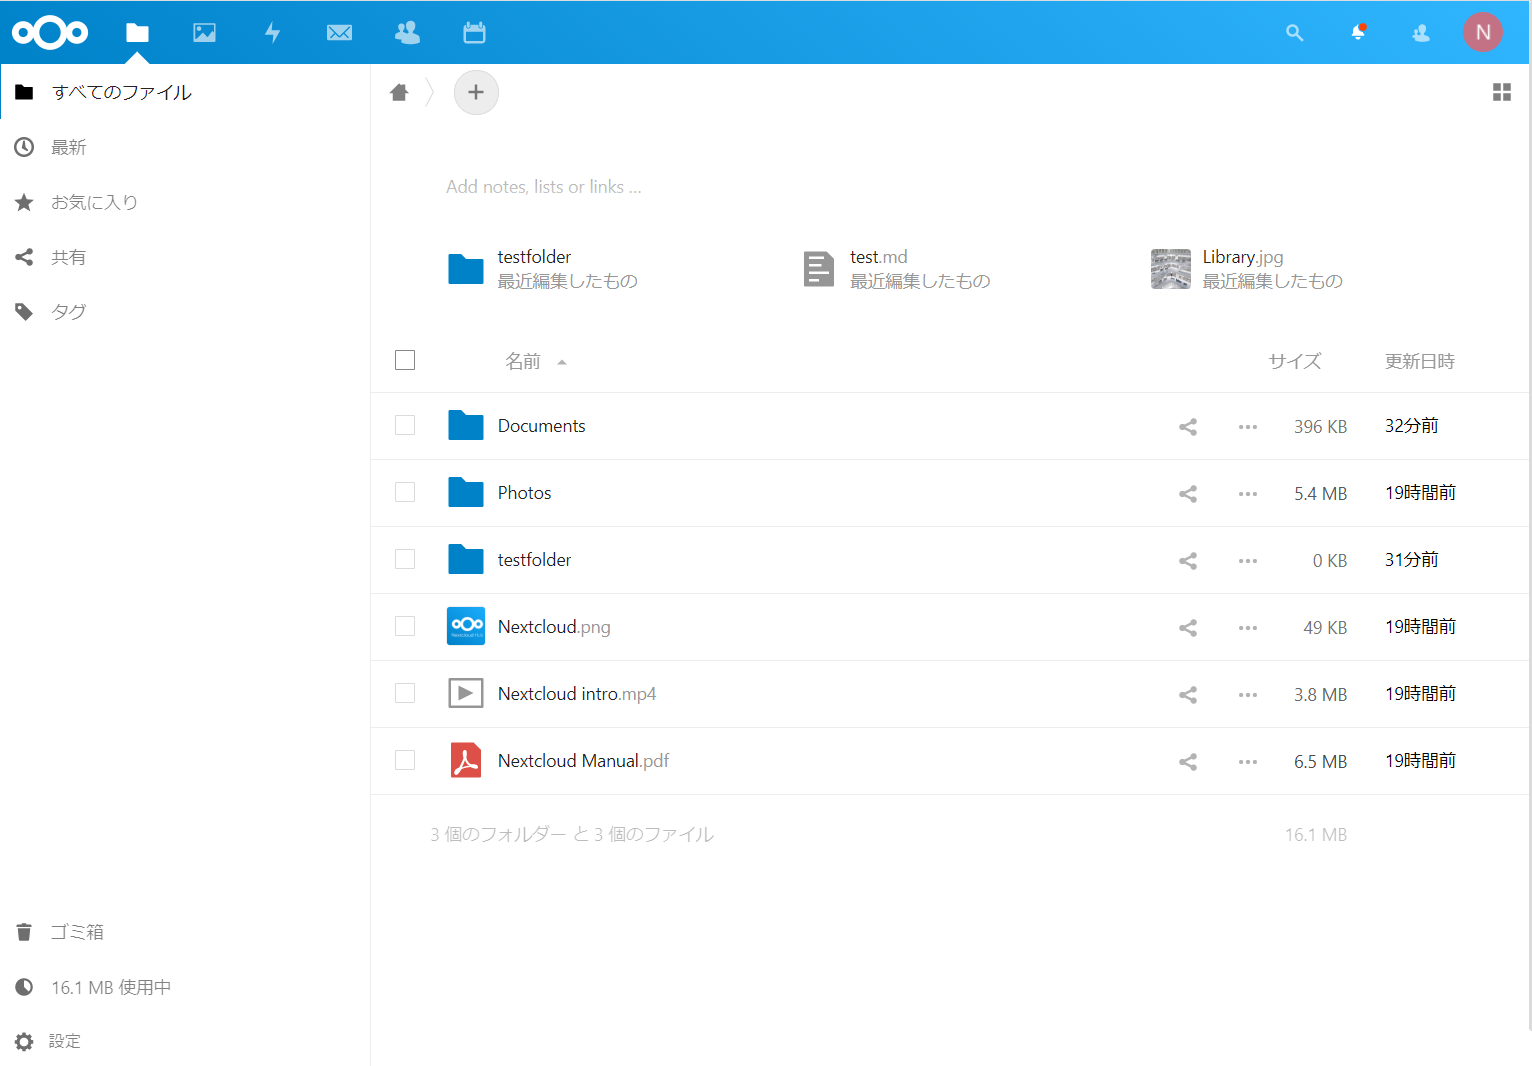
Task: Select 最新 recent files in sidebar
Action: (x=185, y=147)
